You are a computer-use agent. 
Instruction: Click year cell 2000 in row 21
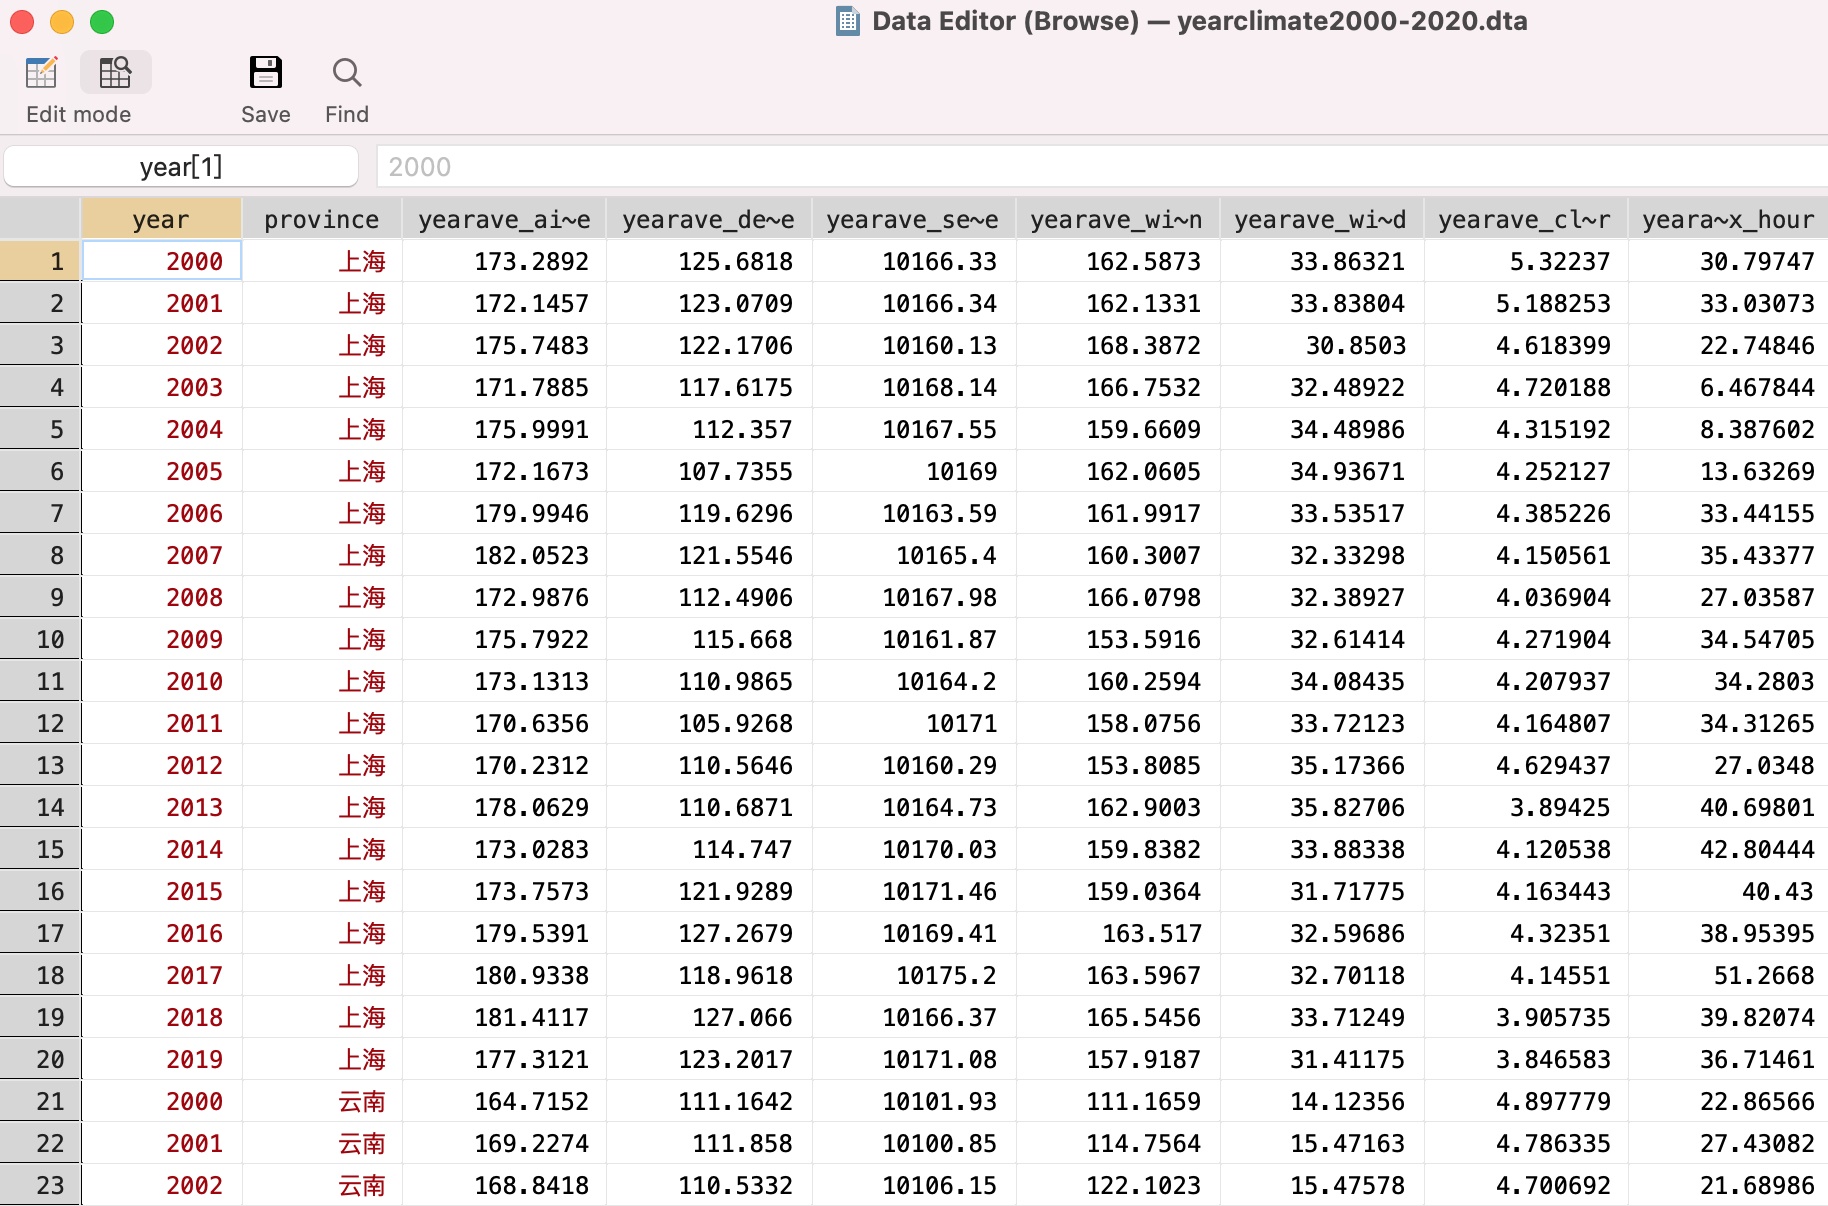point(161,1101)
